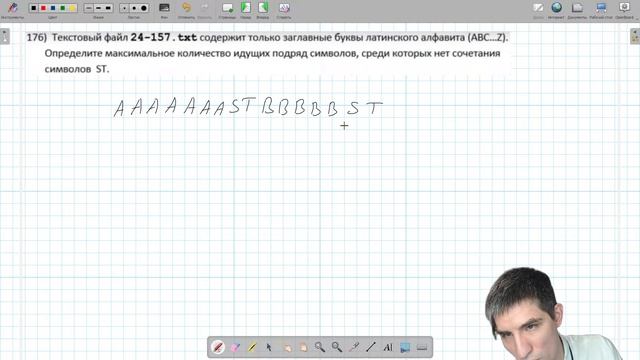Select the Scroll page hand tool

(303, 347)
